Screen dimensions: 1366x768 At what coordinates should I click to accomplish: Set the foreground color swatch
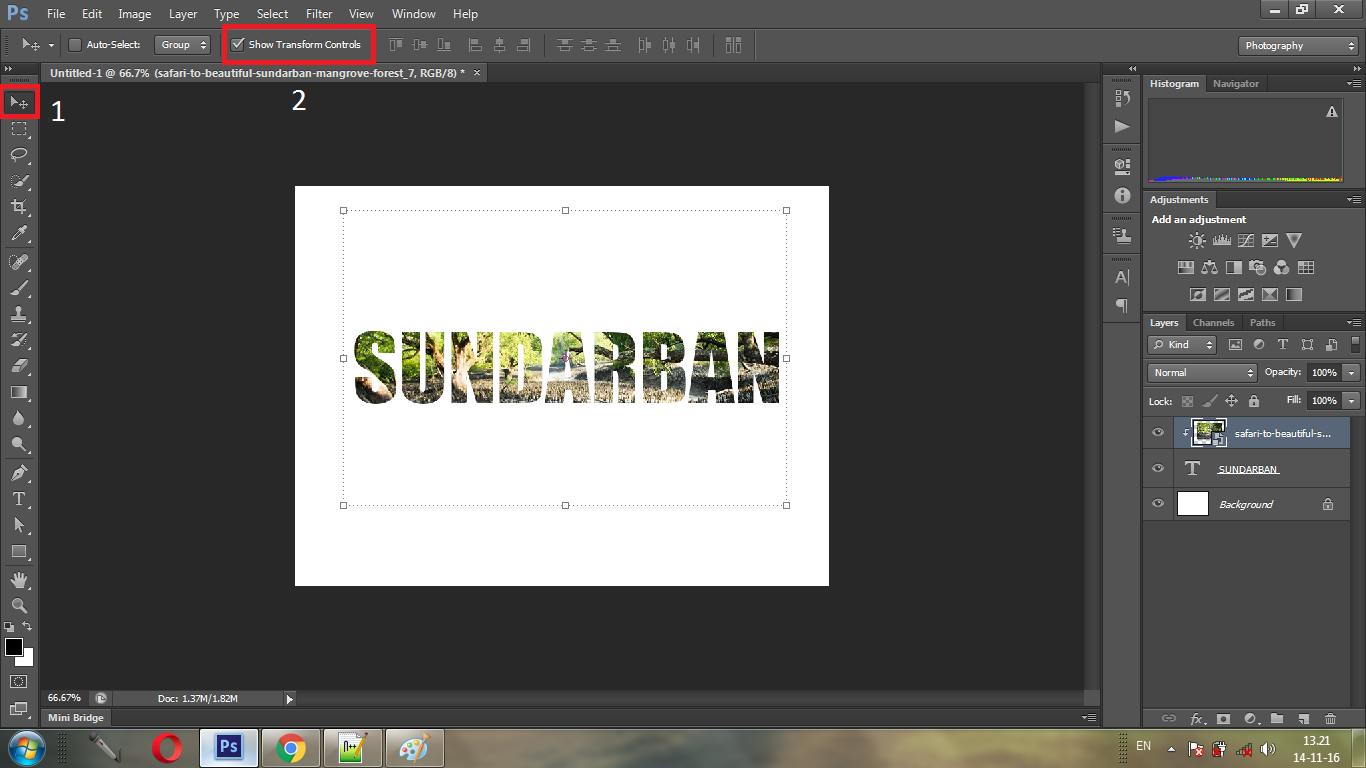coord(14,647)
